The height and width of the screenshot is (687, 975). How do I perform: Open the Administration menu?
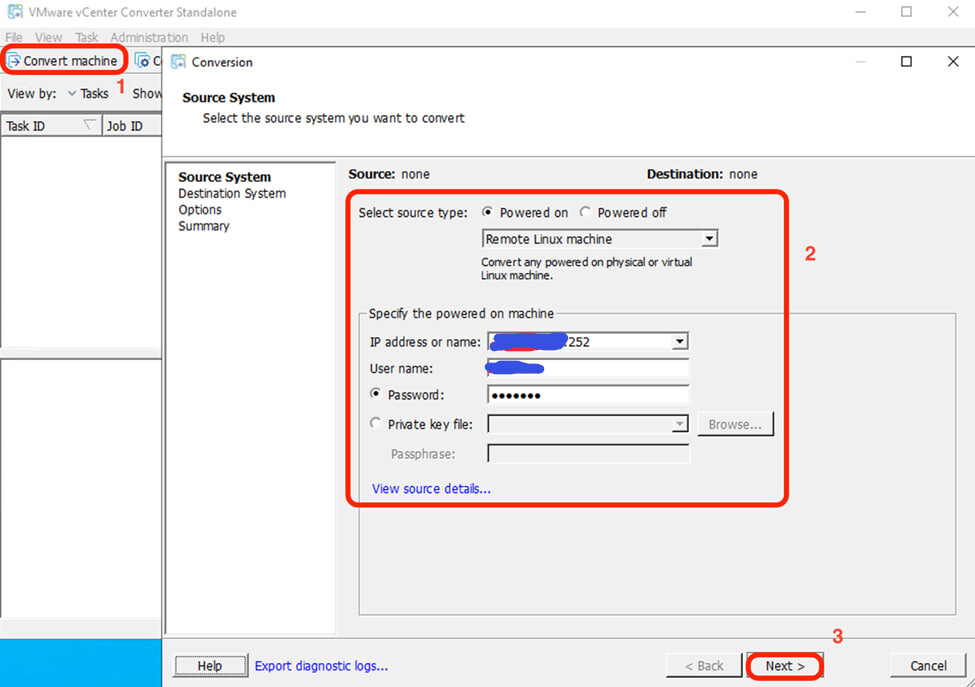click(x=149, y=37)
